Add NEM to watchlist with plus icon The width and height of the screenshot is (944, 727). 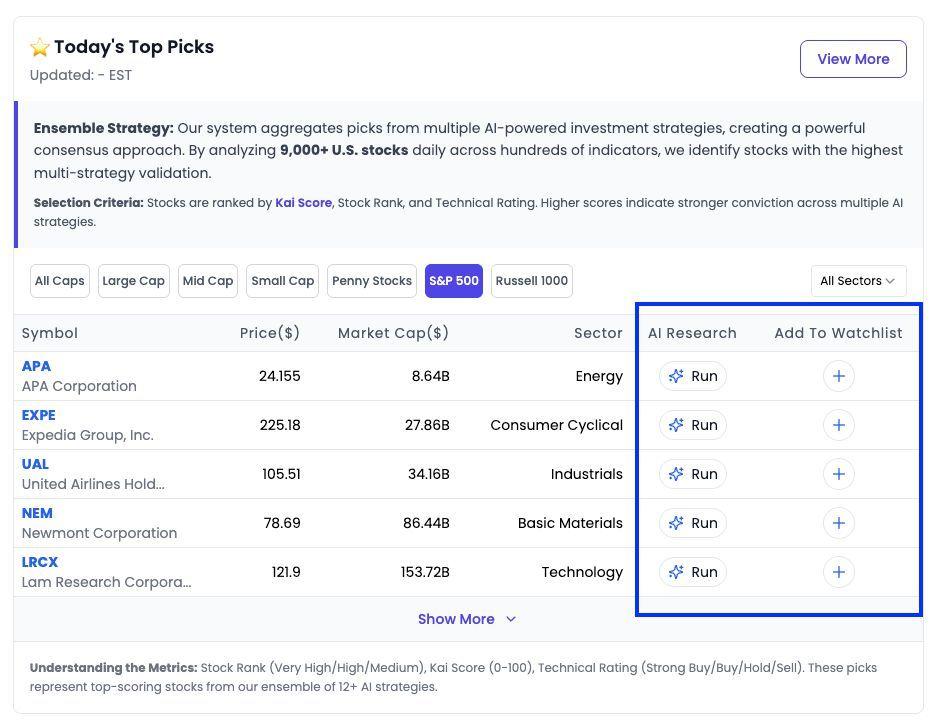pos(839,523)
